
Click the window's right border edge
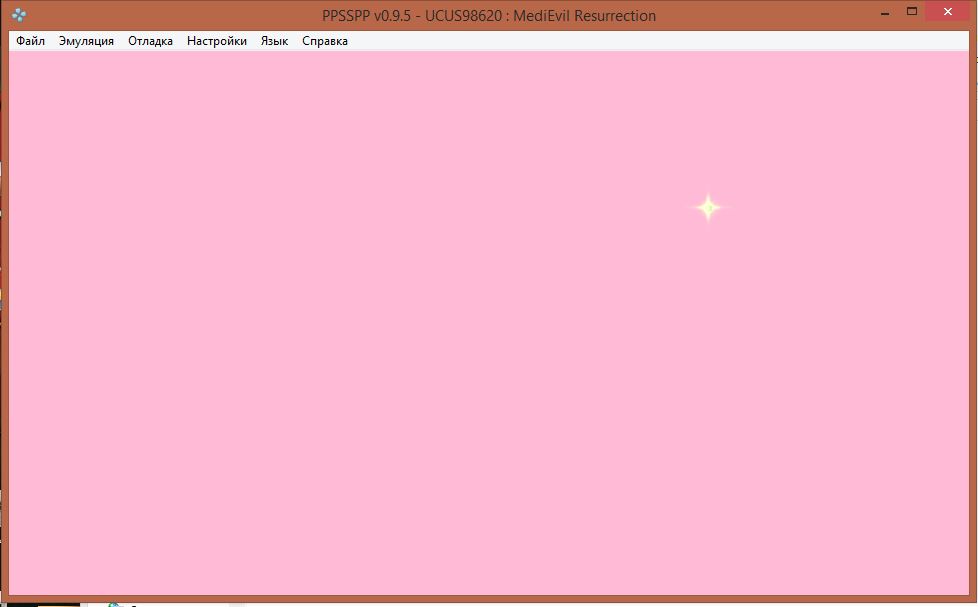[x=973, y=322]
